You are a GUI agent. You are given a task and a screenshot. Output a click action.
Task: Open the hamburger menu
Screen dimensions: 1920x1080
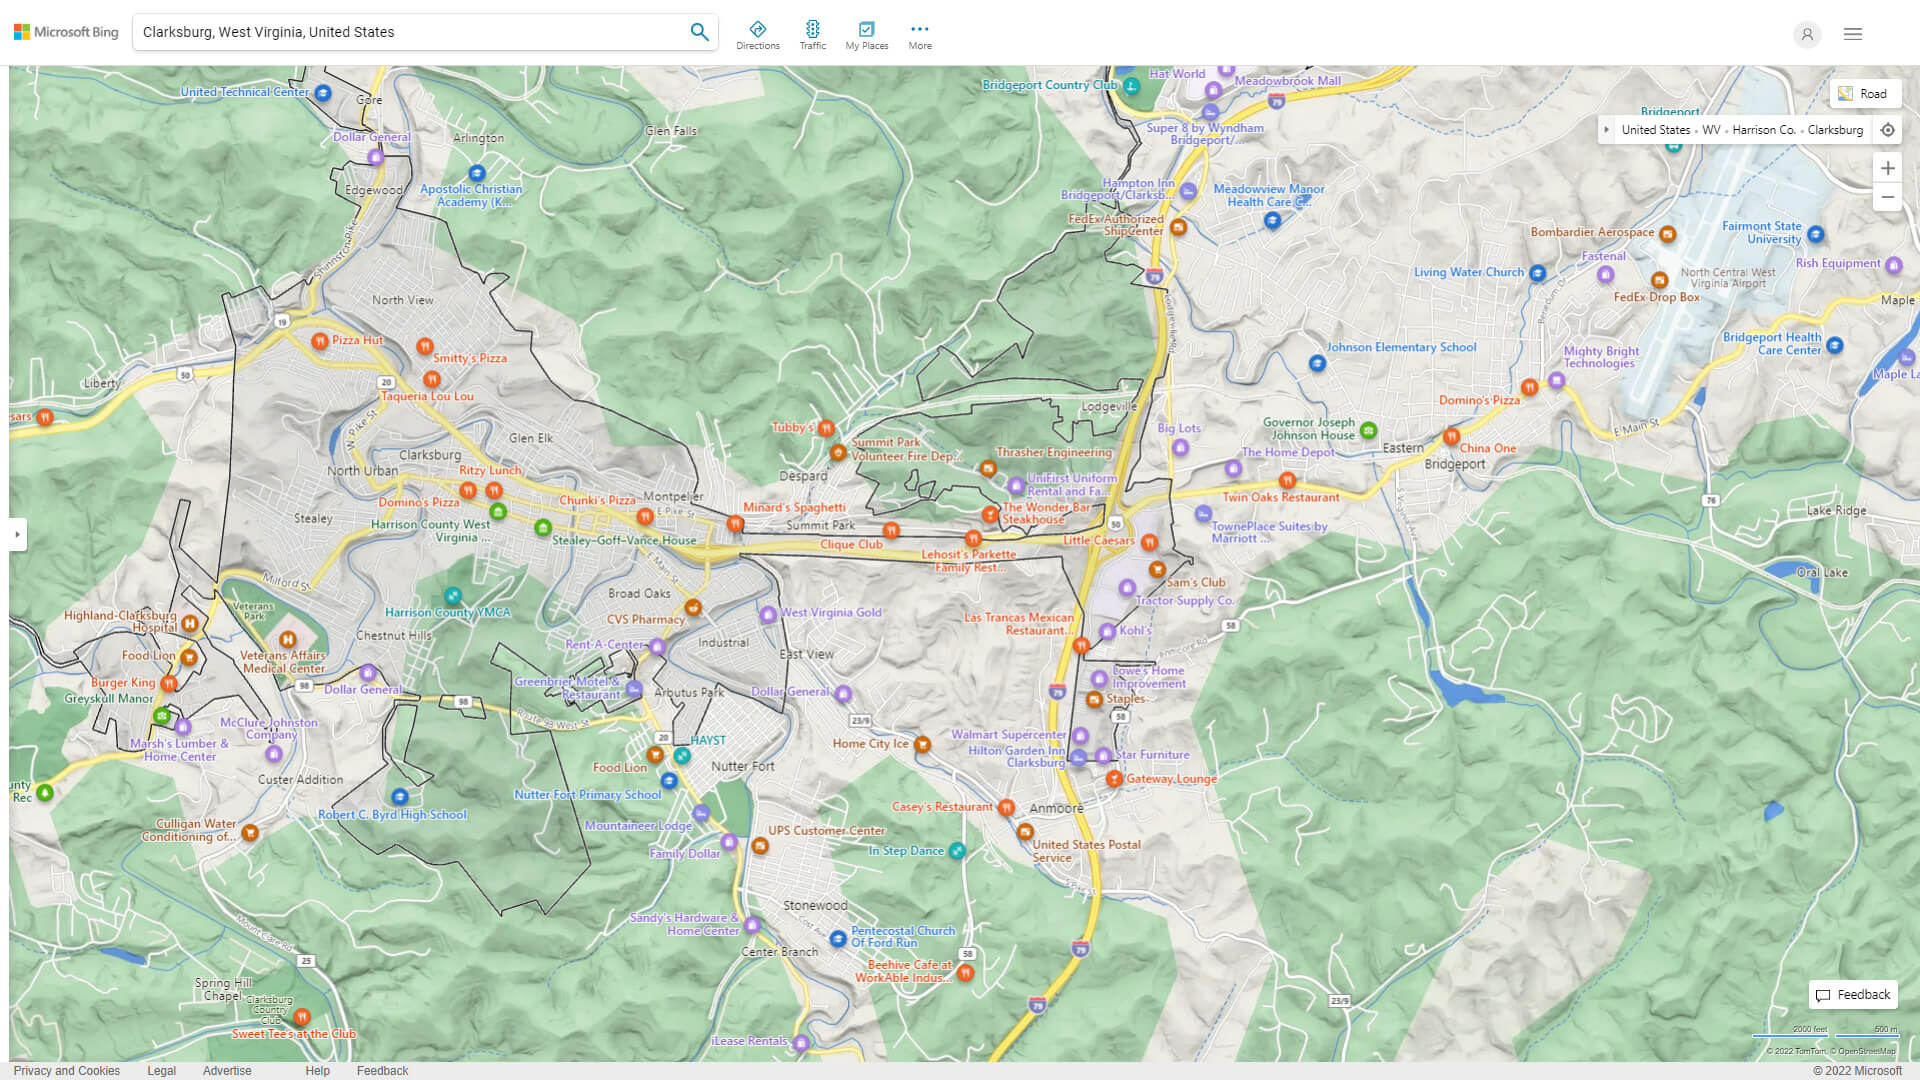click(1852, 33)
